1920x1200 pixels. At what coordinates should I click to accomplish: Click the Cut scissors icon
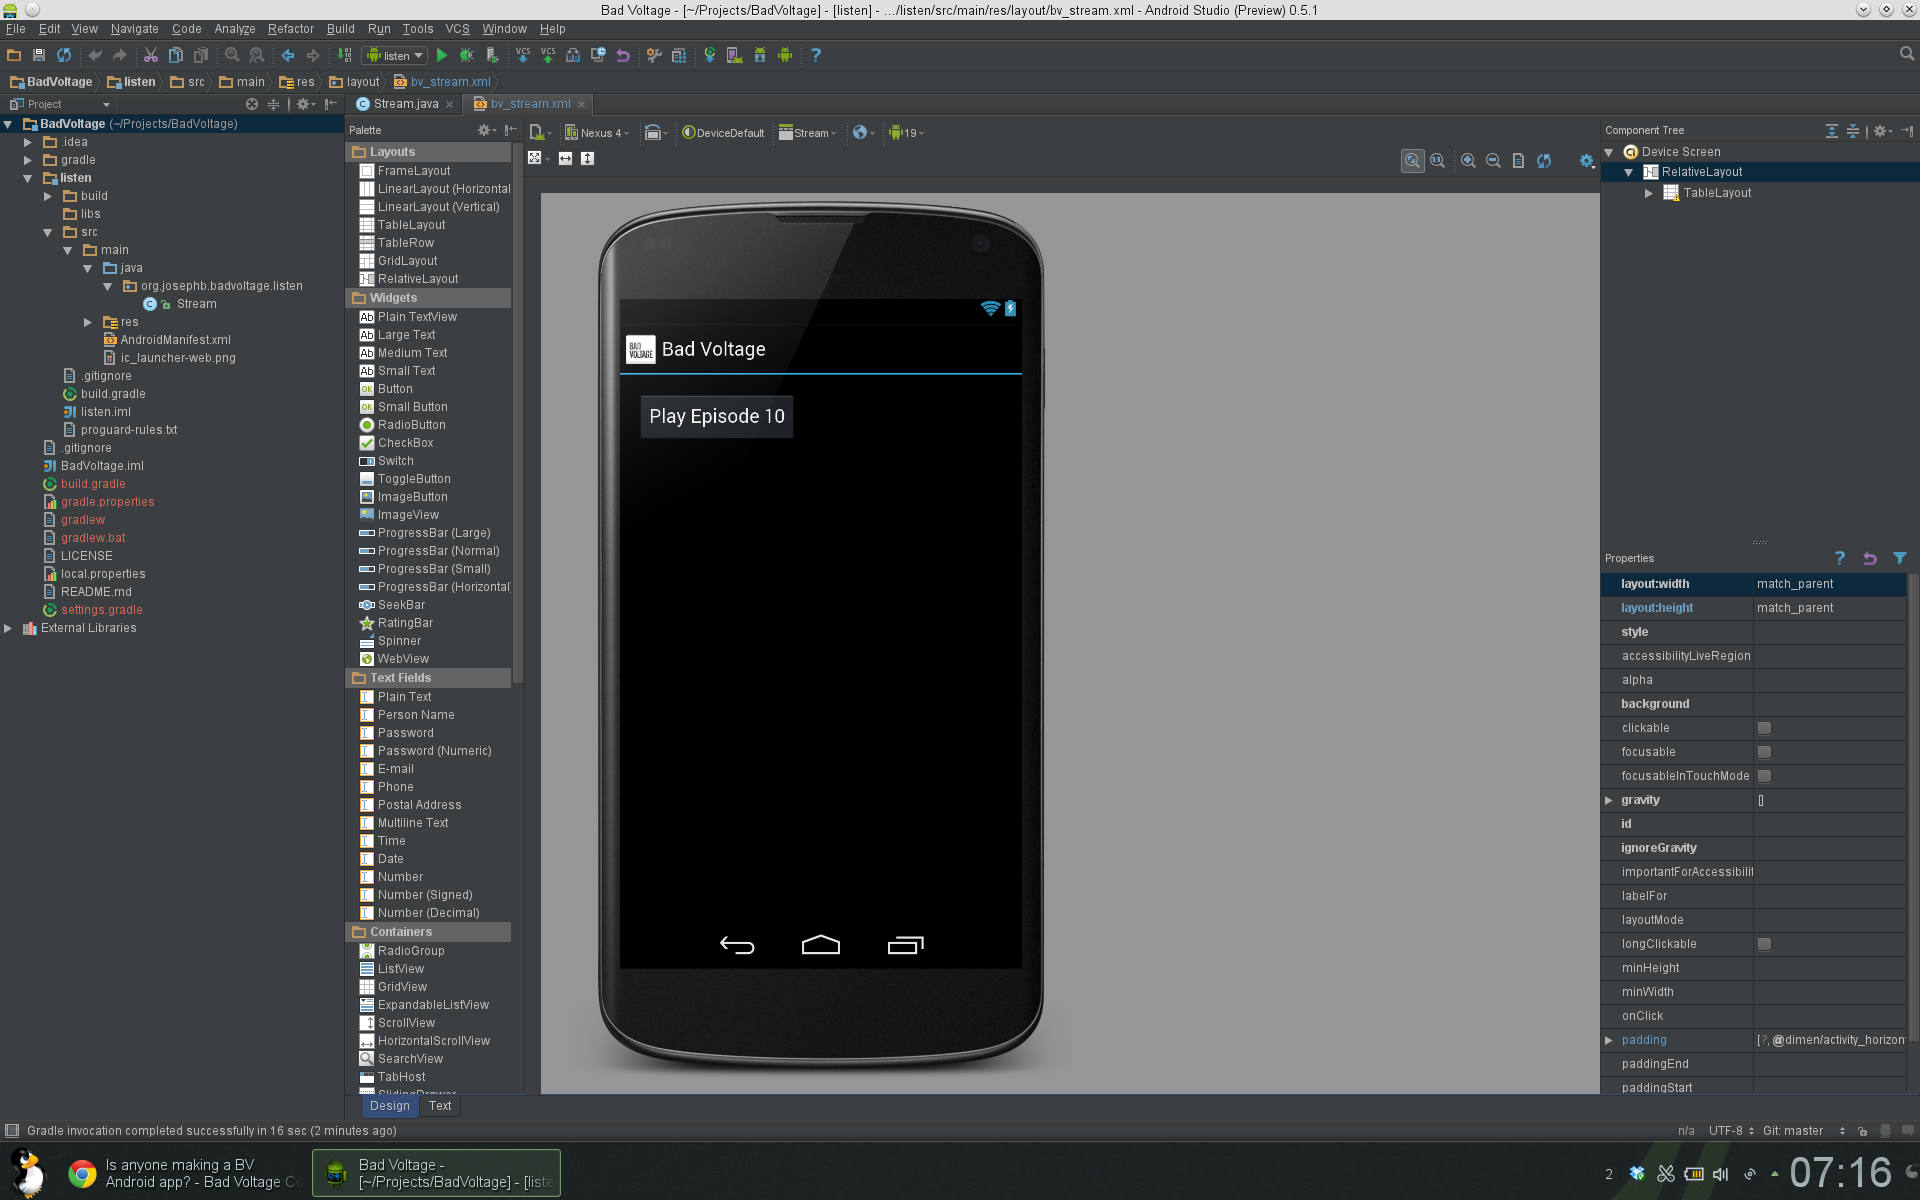tap(151, 55)
